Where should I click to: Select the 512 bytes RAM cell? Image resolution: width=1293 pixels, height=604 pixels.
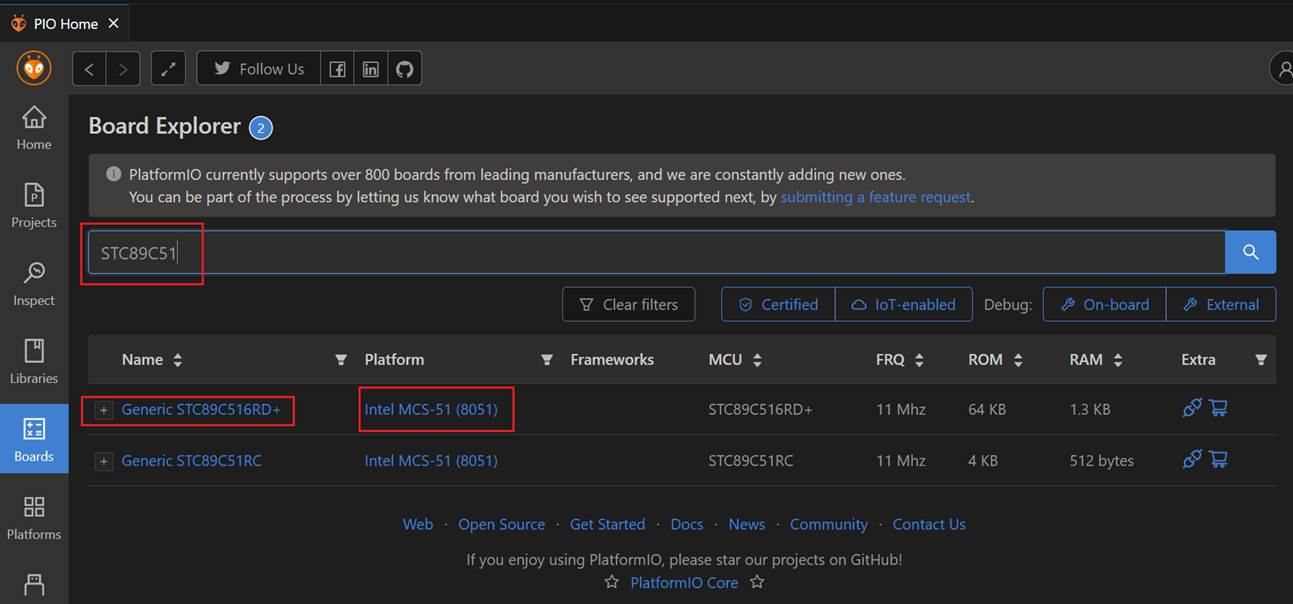click(x=1101, y=460)
